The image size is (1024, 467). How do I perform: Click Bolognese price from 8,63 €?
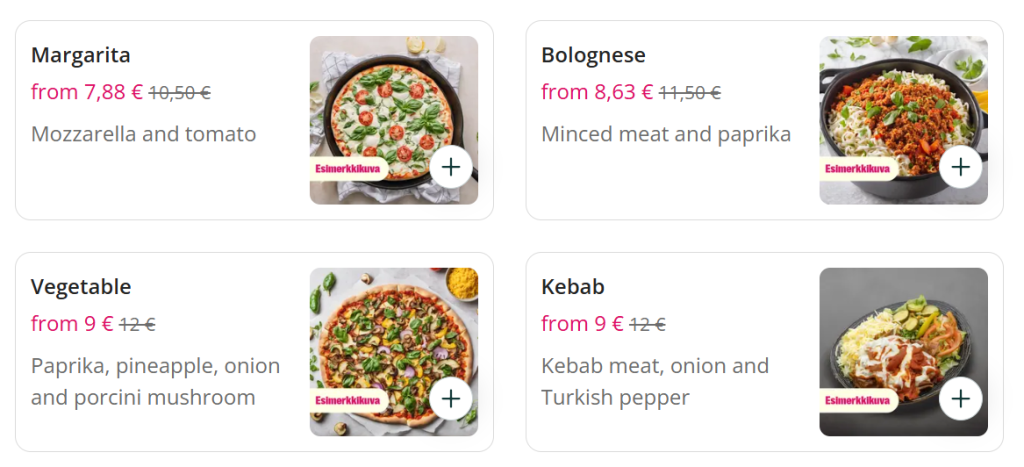click(597, 92)
